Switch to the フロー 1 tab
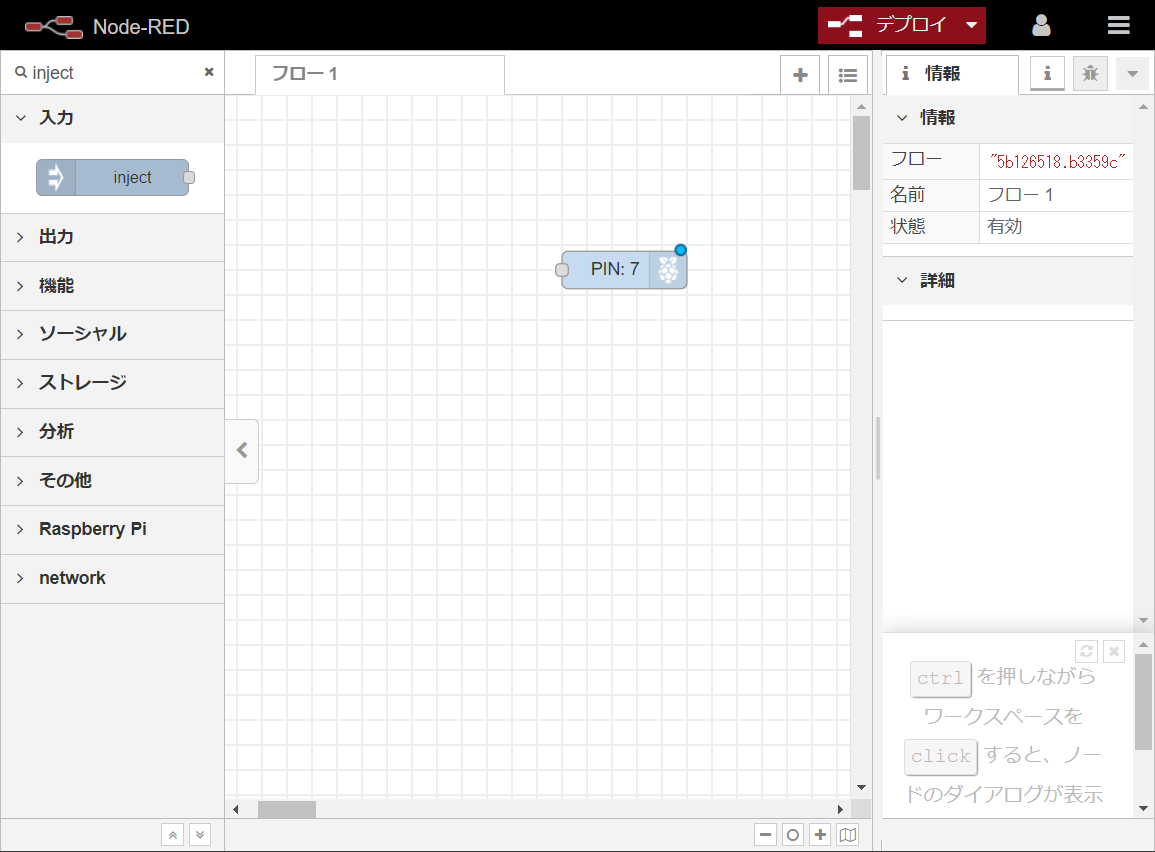Image resolution: width=1155 pixels, height=852 pixels. point(380,74)
